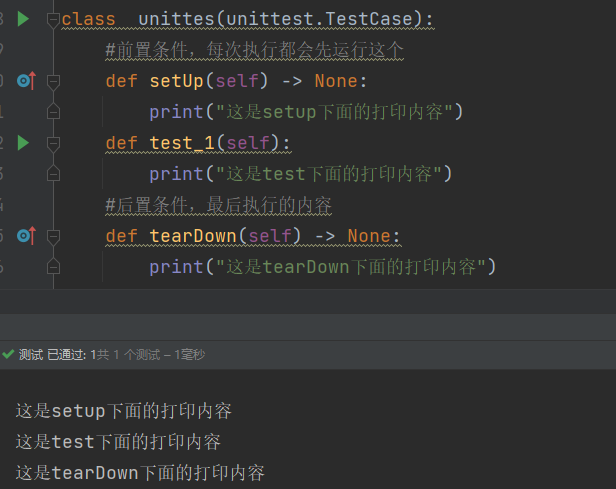Viewport: 616px width, 489px height.
Task: Collapse the test_1 method fold marker
Action: point(53,144)
